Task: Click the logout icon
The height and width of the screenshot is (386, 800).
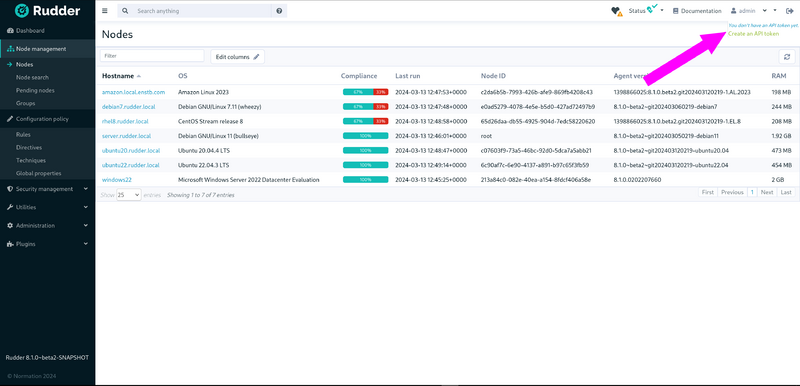Action: pos(790,11)
